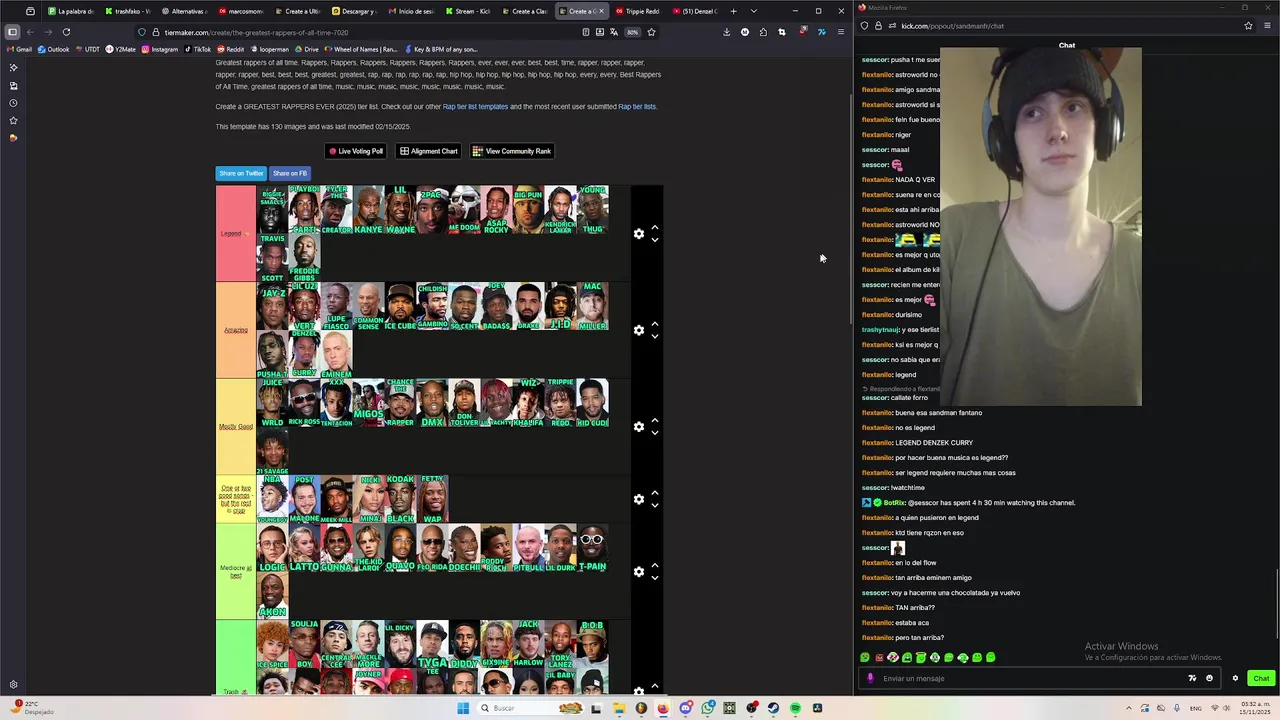1280x720 pixels.
Task: Bookmark this page with the star icon
Action: (x=651, y=32)
